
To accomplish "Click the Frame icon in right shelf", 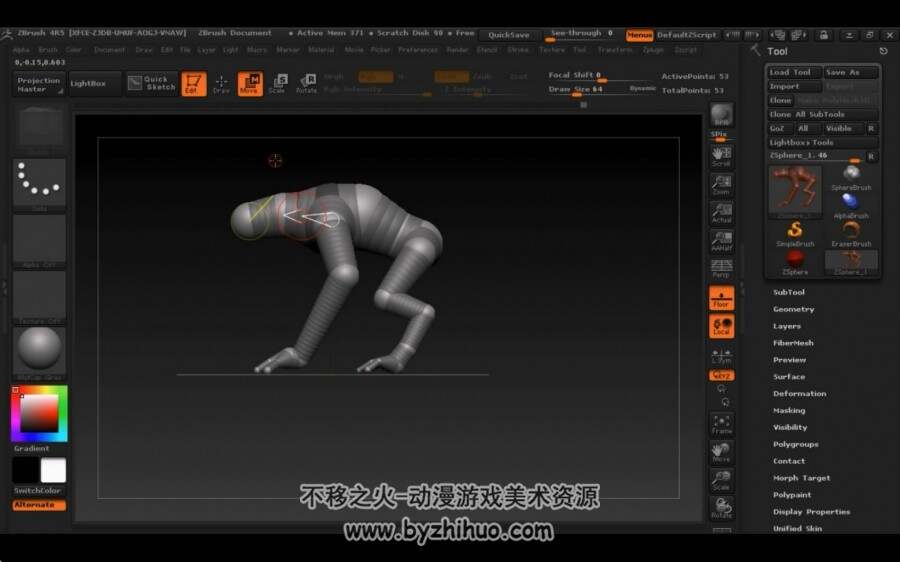I will point(721,424).
